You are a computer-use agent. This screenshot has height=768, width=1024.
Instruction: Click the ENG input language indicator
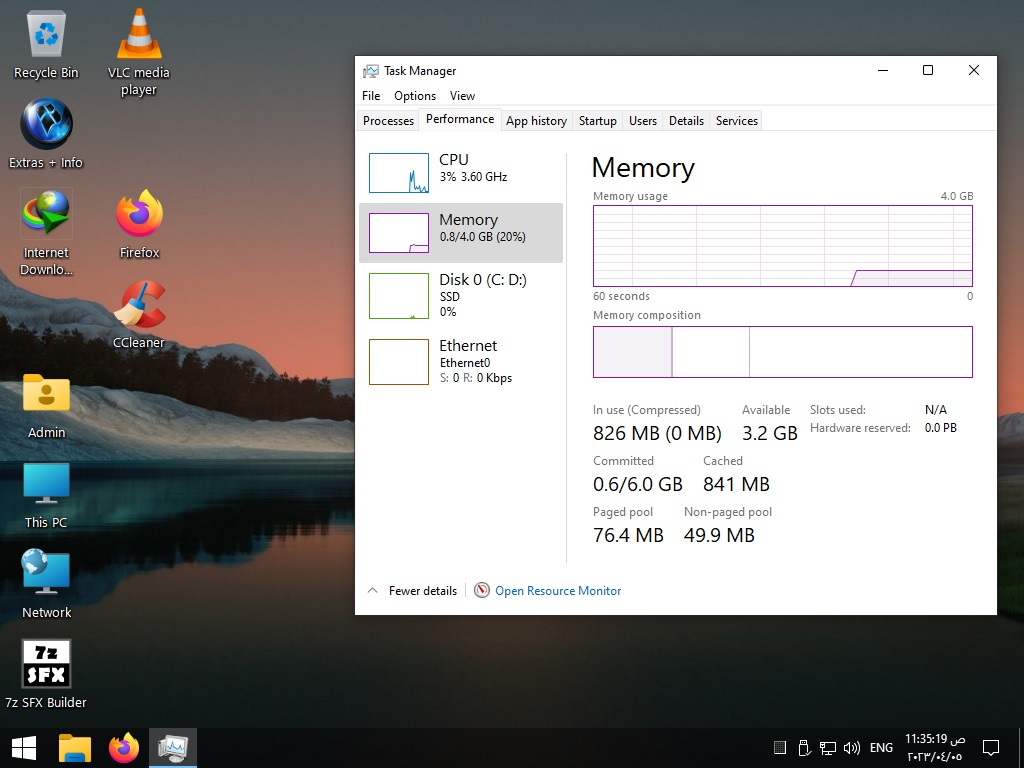(881, 748)
